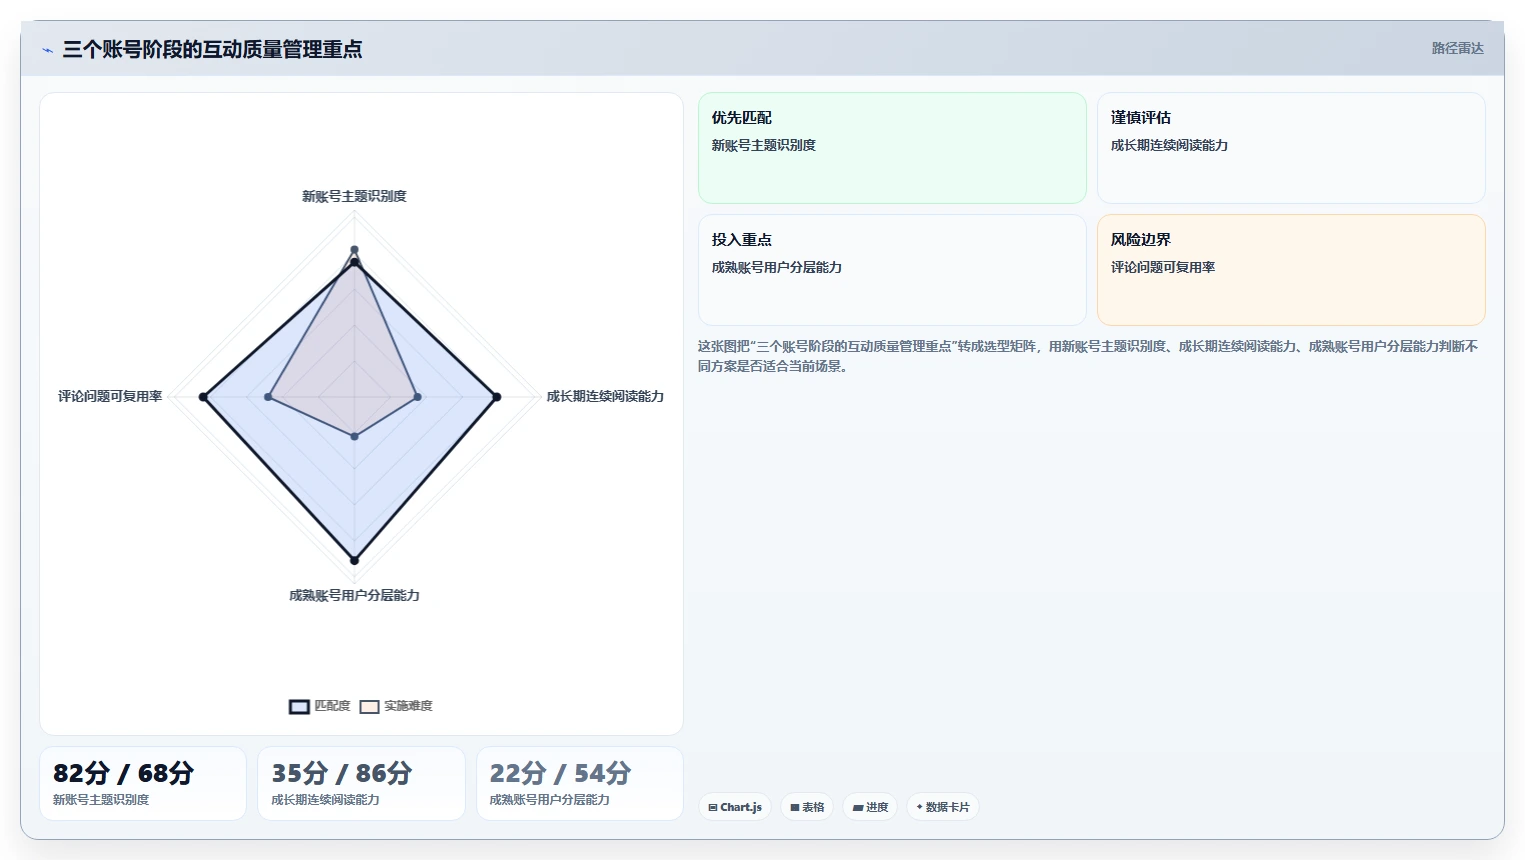Screen dimensions: 1525x860
Task: Click the 实施难度 data point on 评论问题可复用率 axis
Action: point(268,397)
